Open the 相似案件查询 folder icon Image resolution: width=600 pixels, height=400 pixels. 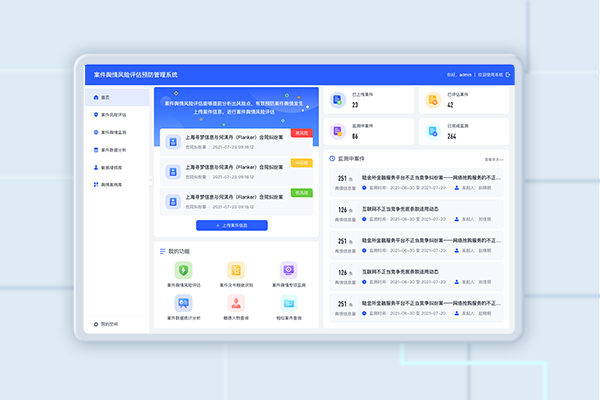pos(289,303)
